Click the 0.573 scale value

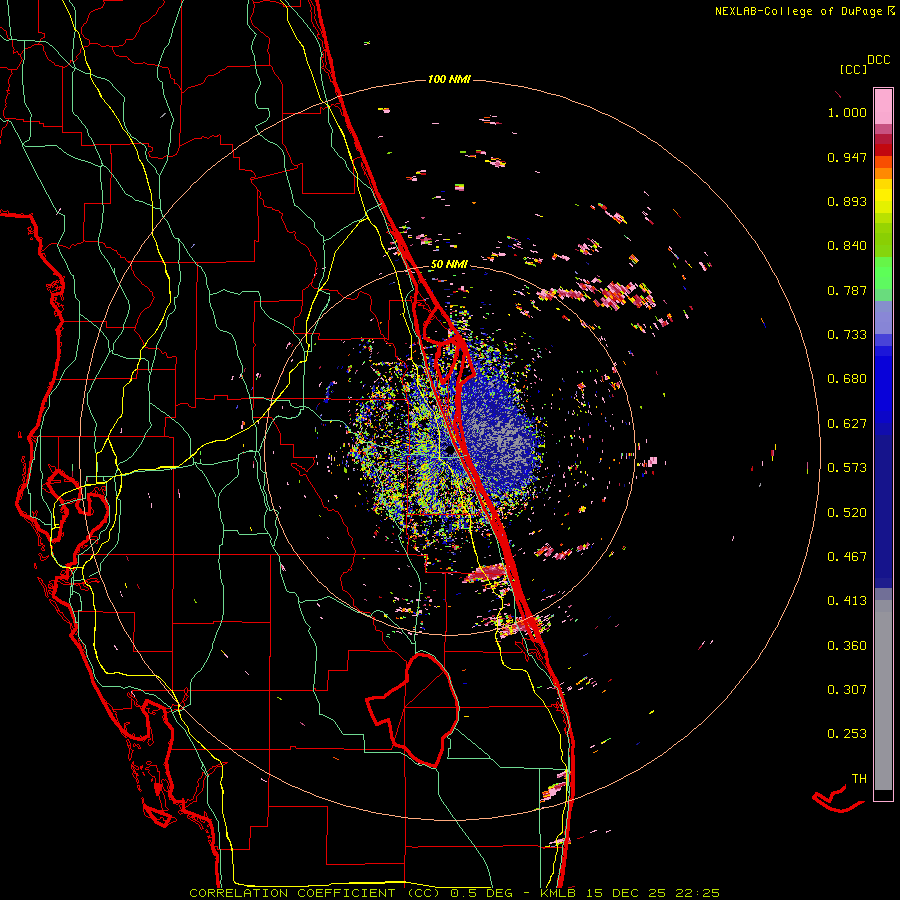[x=847, y=468]
